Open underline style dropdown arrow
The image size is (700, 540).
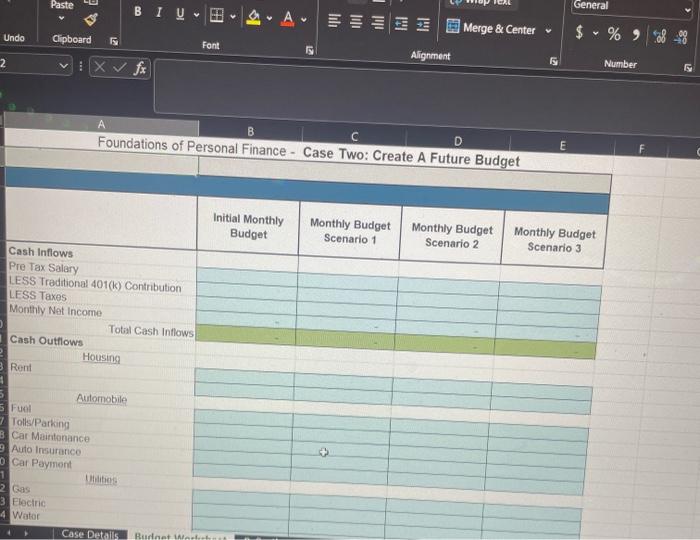[x=196, y=15]
